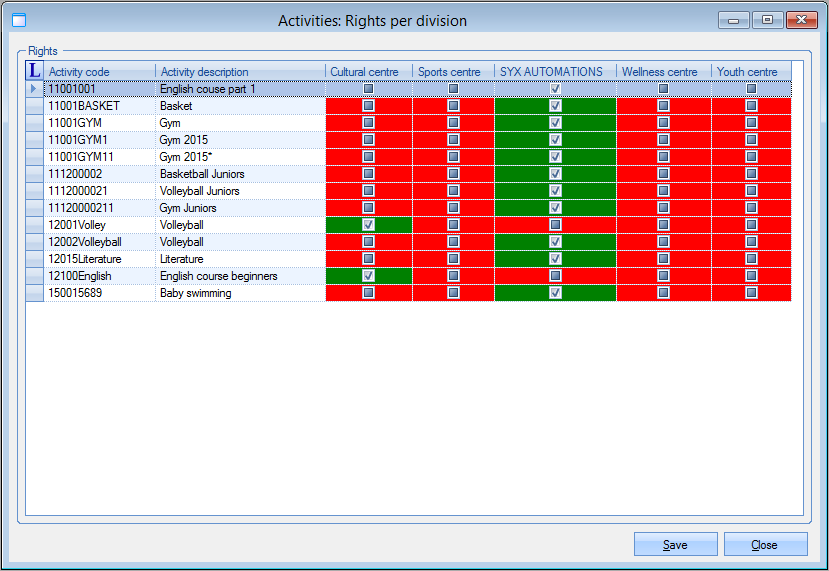Select the 1112000021 activity code cell
The width and height of the screenshot is (829, 571).
click(x=100, y=191)
